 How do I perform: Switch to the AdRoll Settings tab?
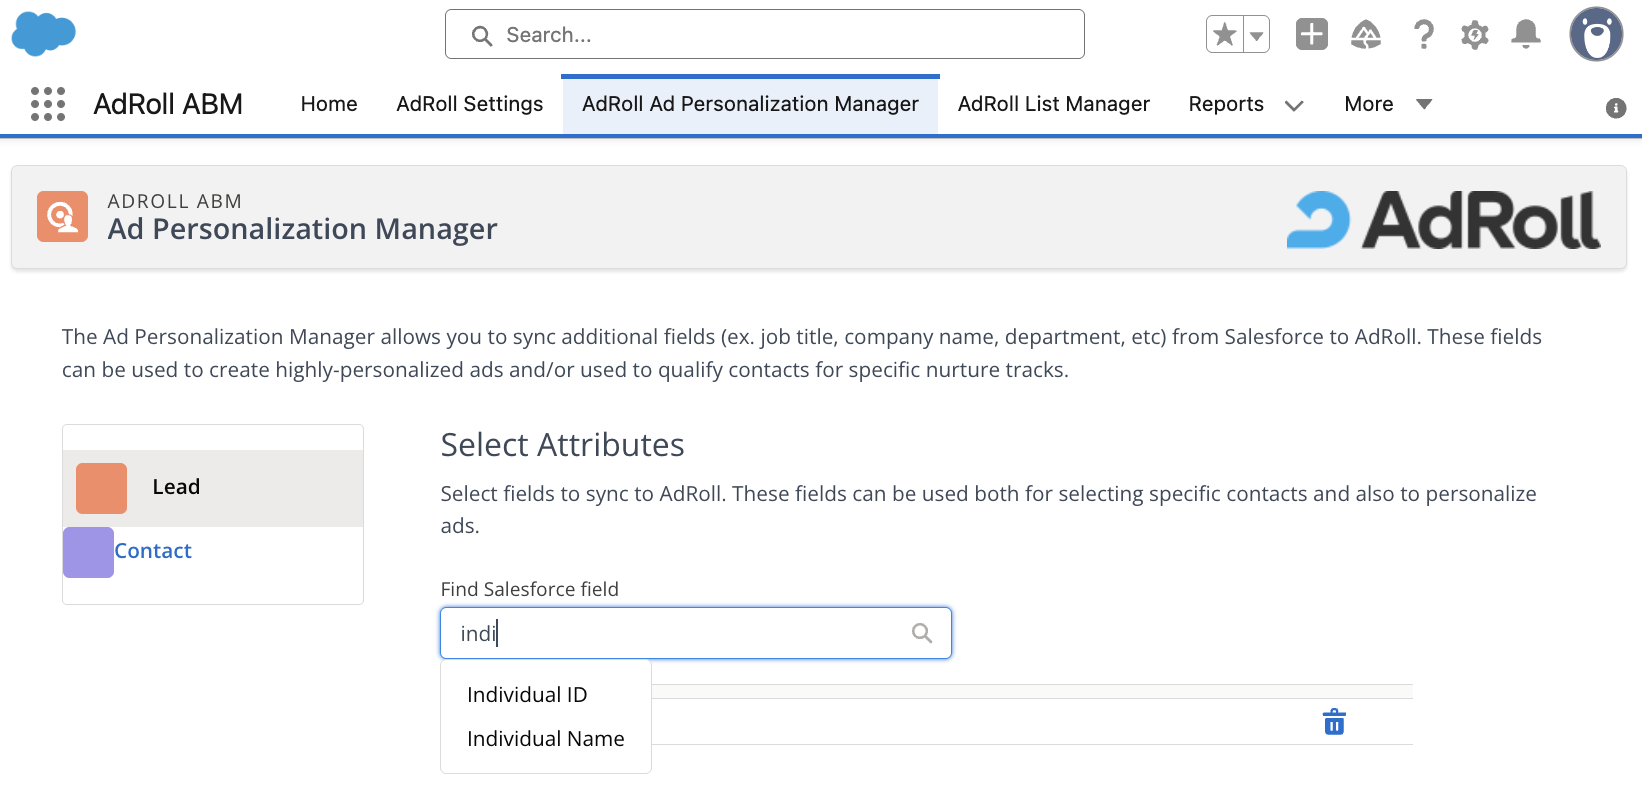pyautogui.click(x=469, y=104)
